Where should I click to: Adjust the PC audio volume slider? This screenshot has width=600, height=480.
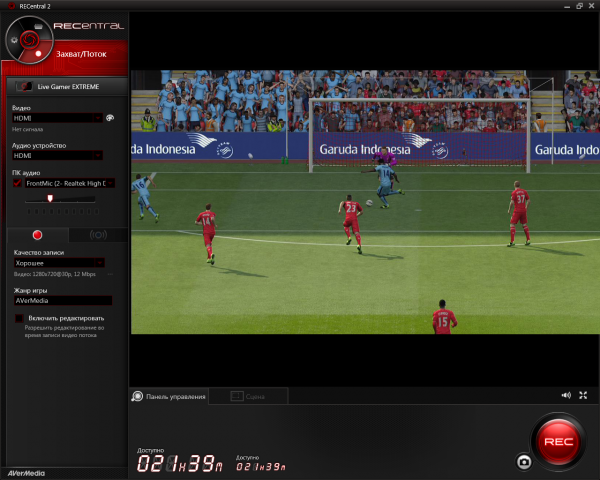pyautogui.click(x=50, y=198)
